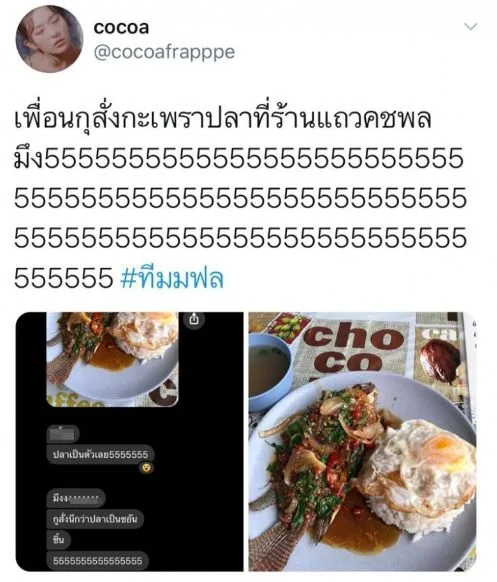Tap the share icon in chat screenshot
This screenshot has width=497, height=582.
[194, 319]
